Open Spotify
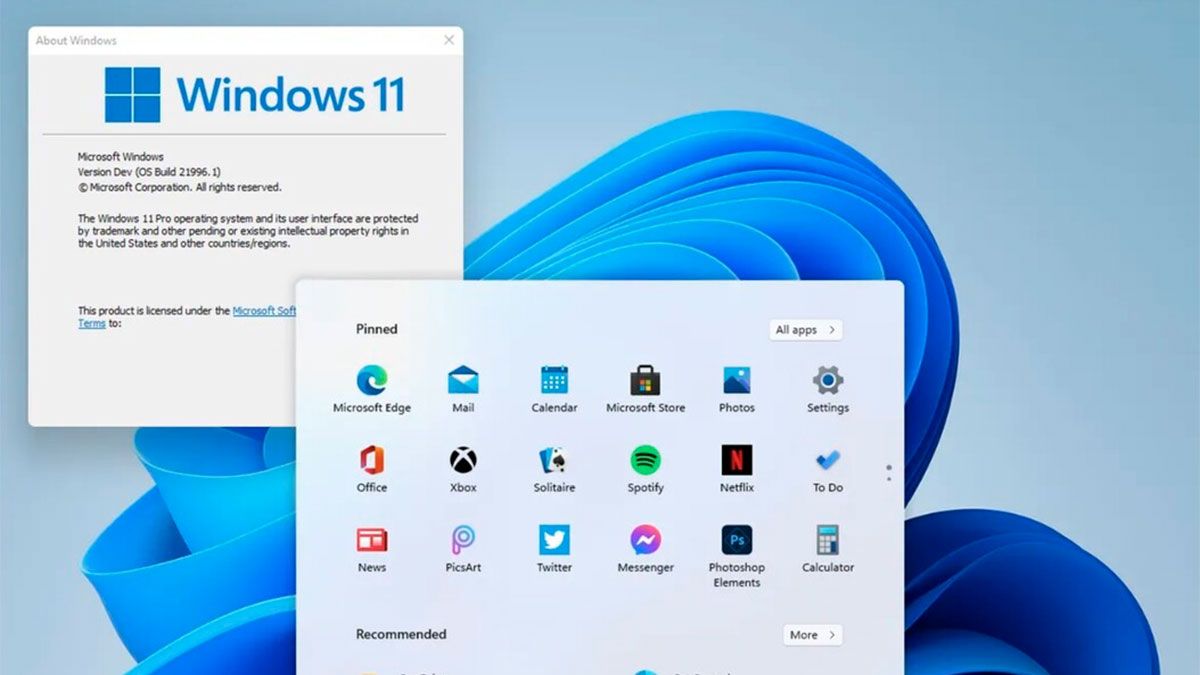 [x=645, y=461]
